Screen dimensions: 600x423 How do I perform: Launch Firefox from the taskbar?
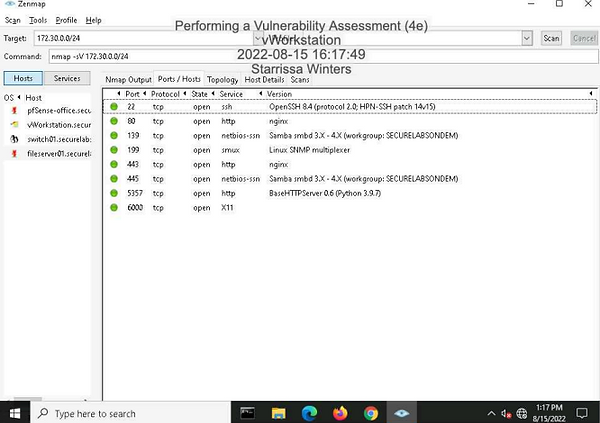point(340,413)
